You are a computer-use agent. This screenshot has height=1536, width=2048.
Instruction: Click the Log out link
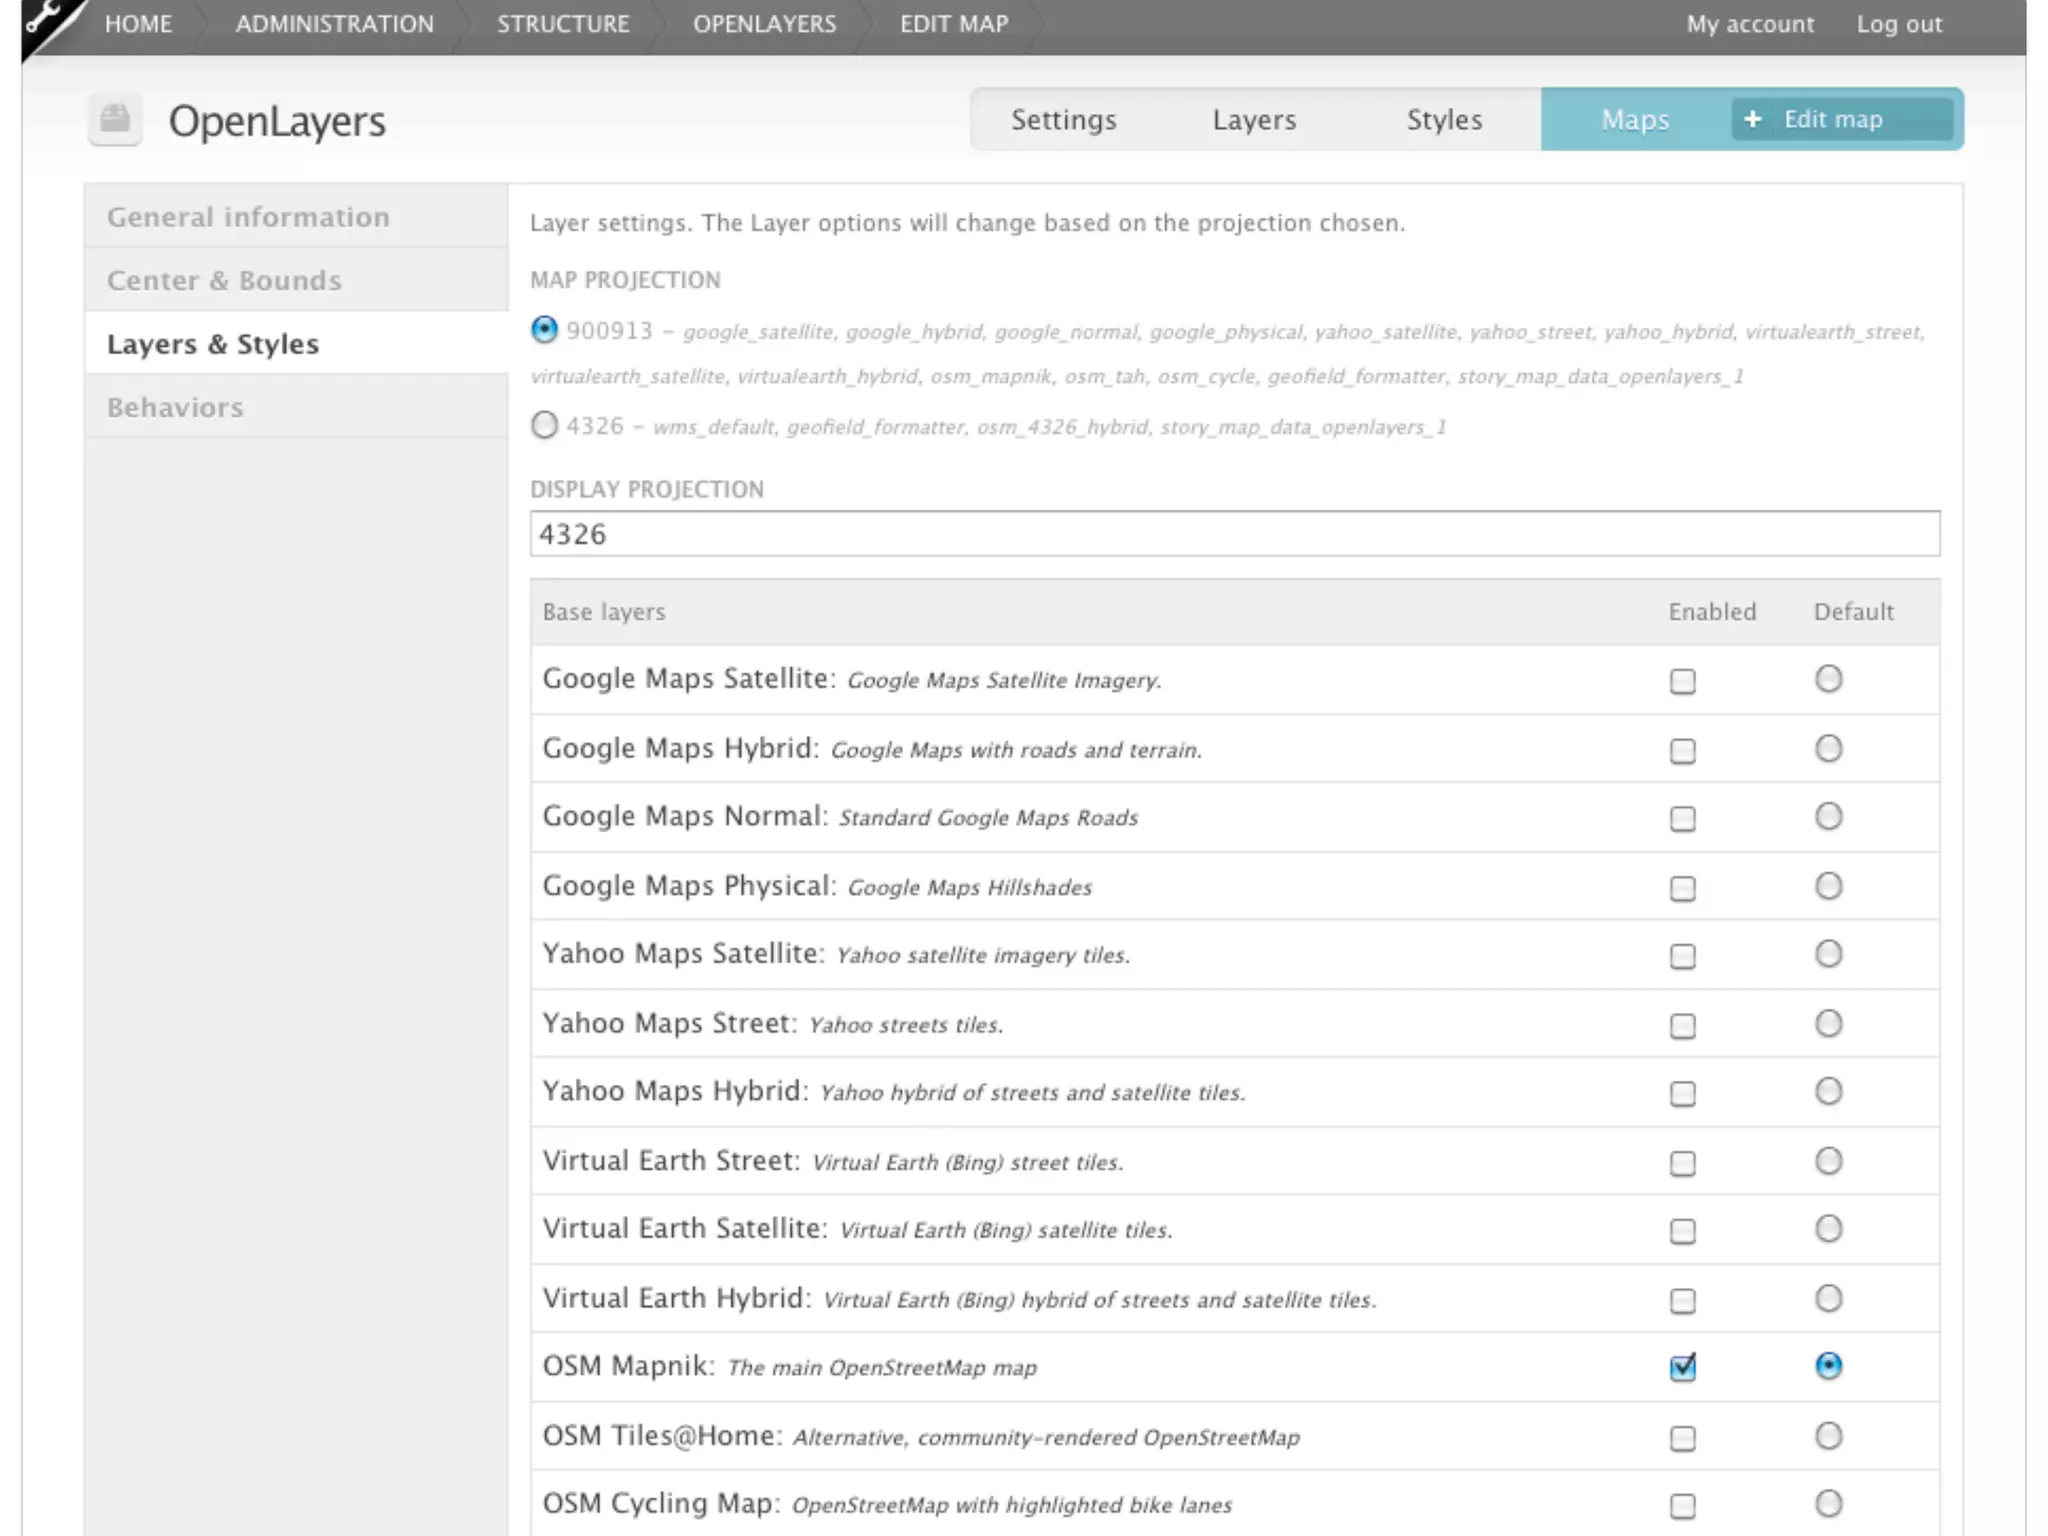(1899, 24)
